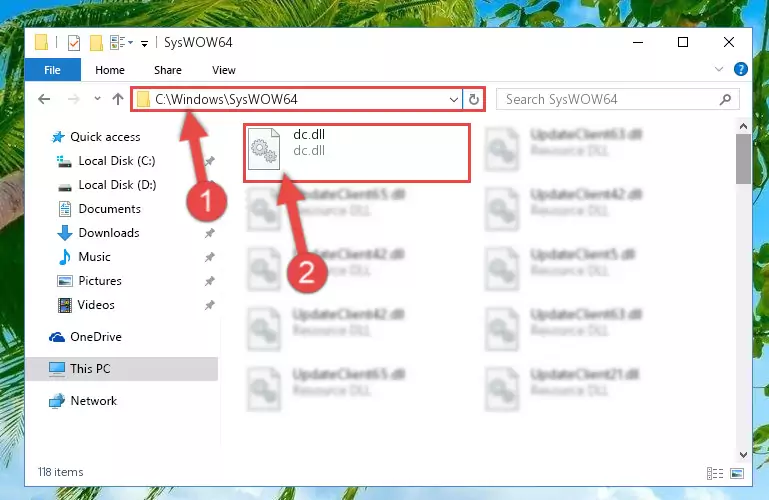Select the dc.dll file icon
Screen dimensions: 769x500
264,149
